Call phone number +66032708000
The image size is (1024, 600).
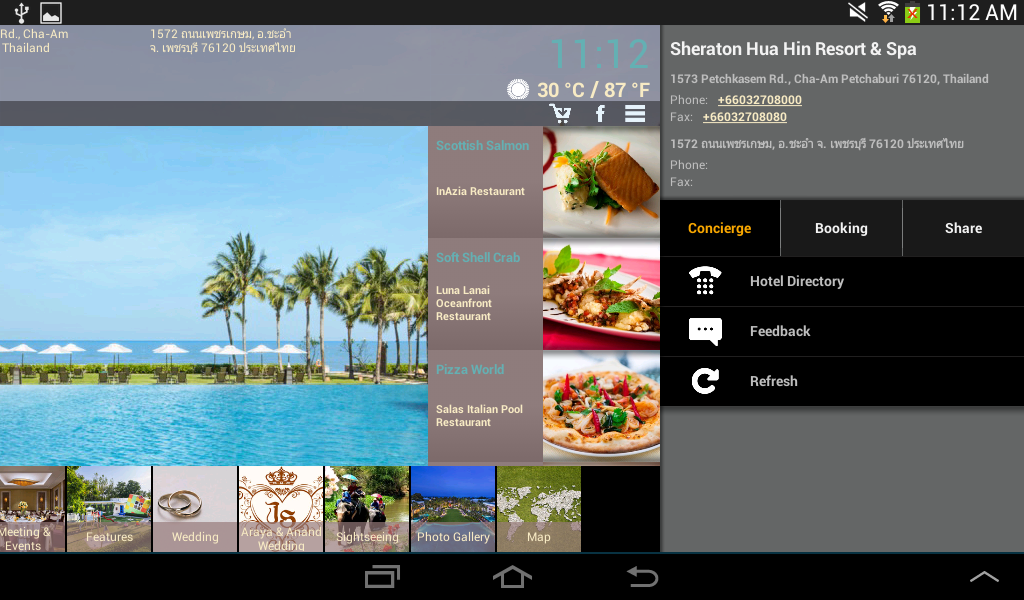[x=760, y=100]
